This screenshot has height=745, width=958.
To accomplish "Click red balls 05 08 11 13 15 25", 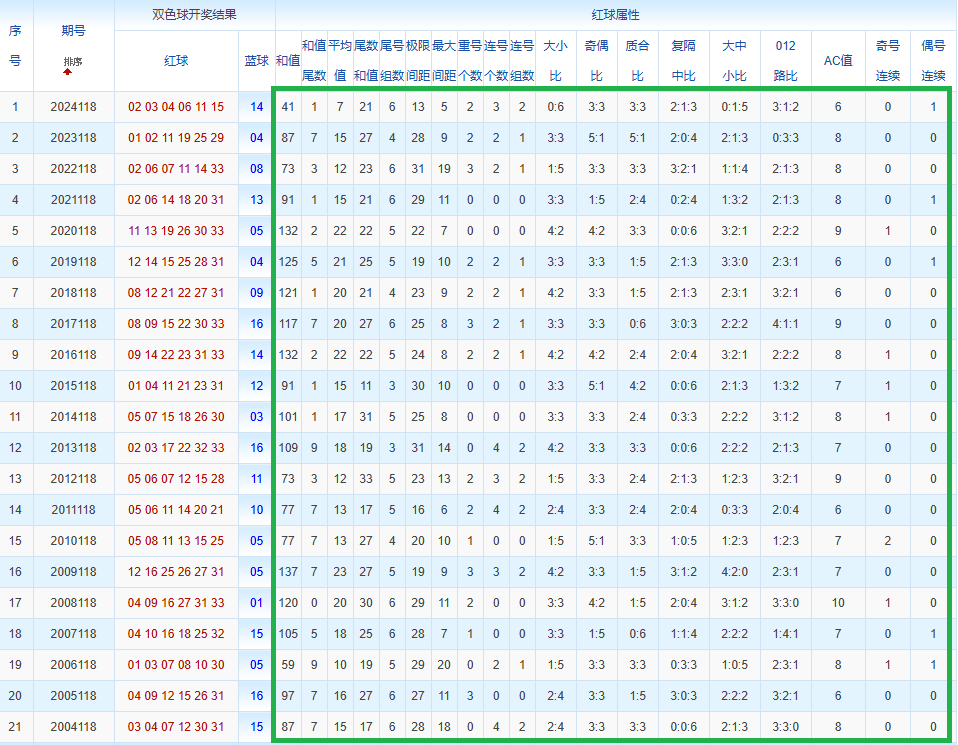I will (x=176, y=541).
